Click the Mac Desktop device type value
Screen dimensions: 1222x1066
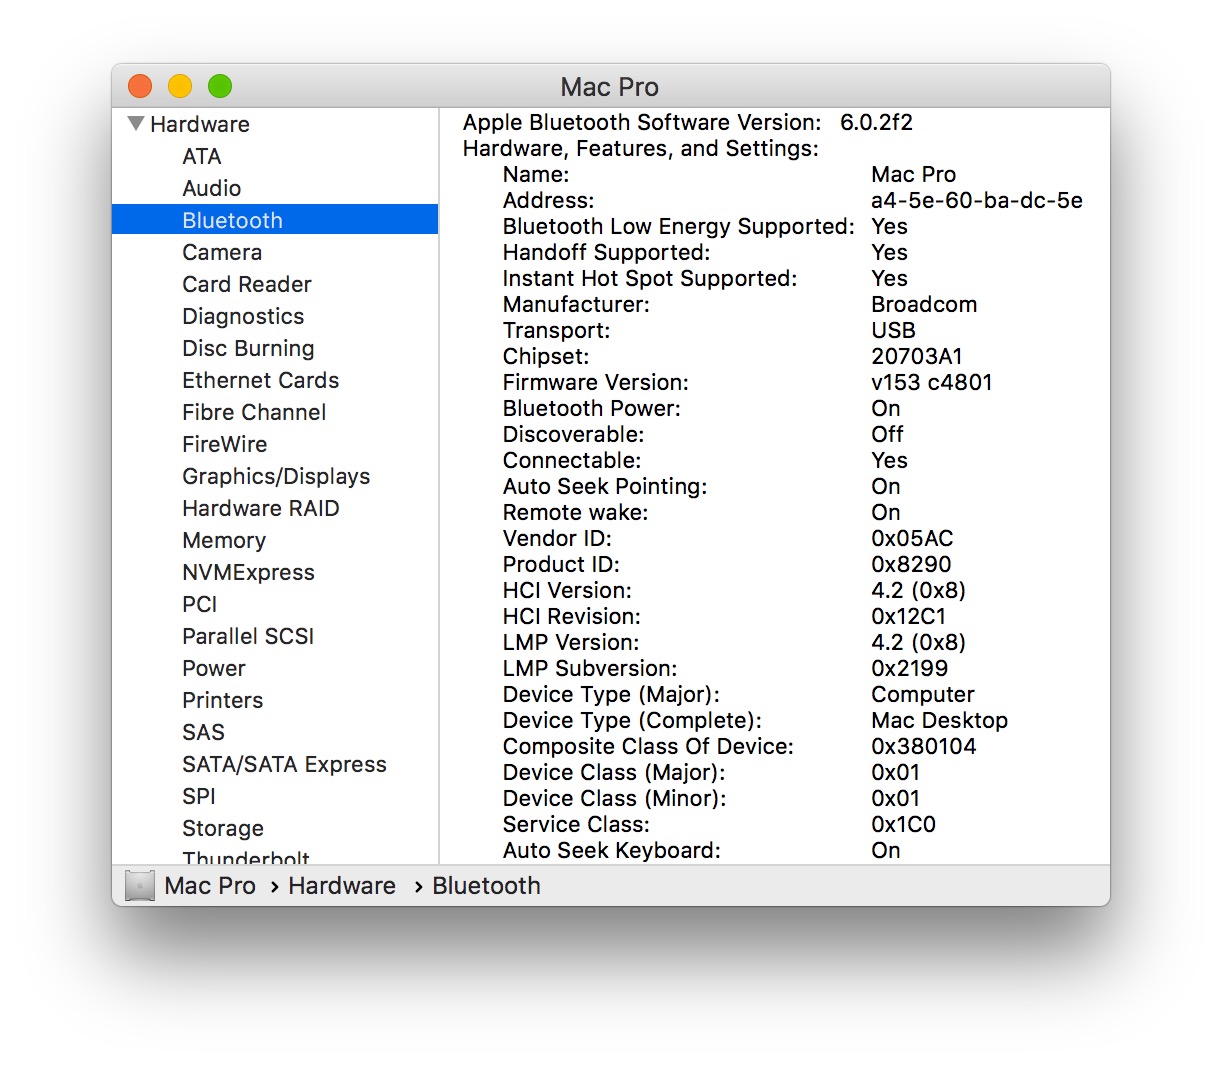[940, 720]
